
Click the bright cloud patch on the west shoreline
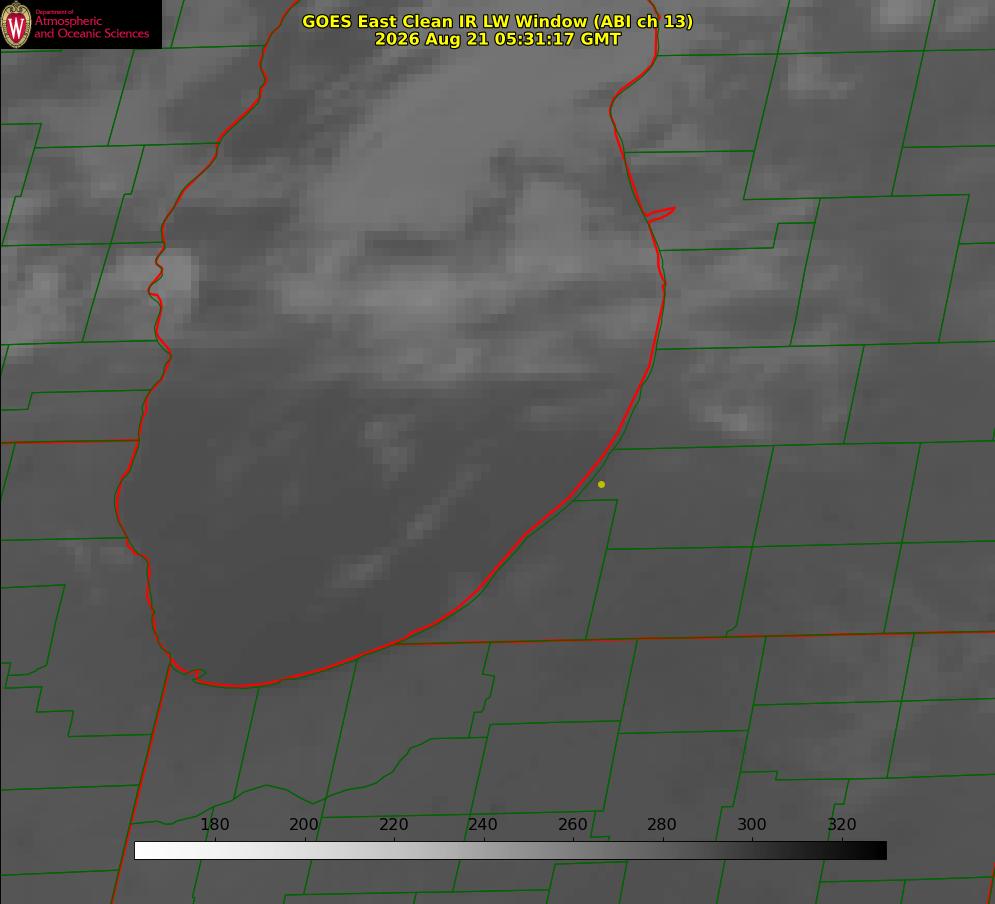[x=176, y=277]
